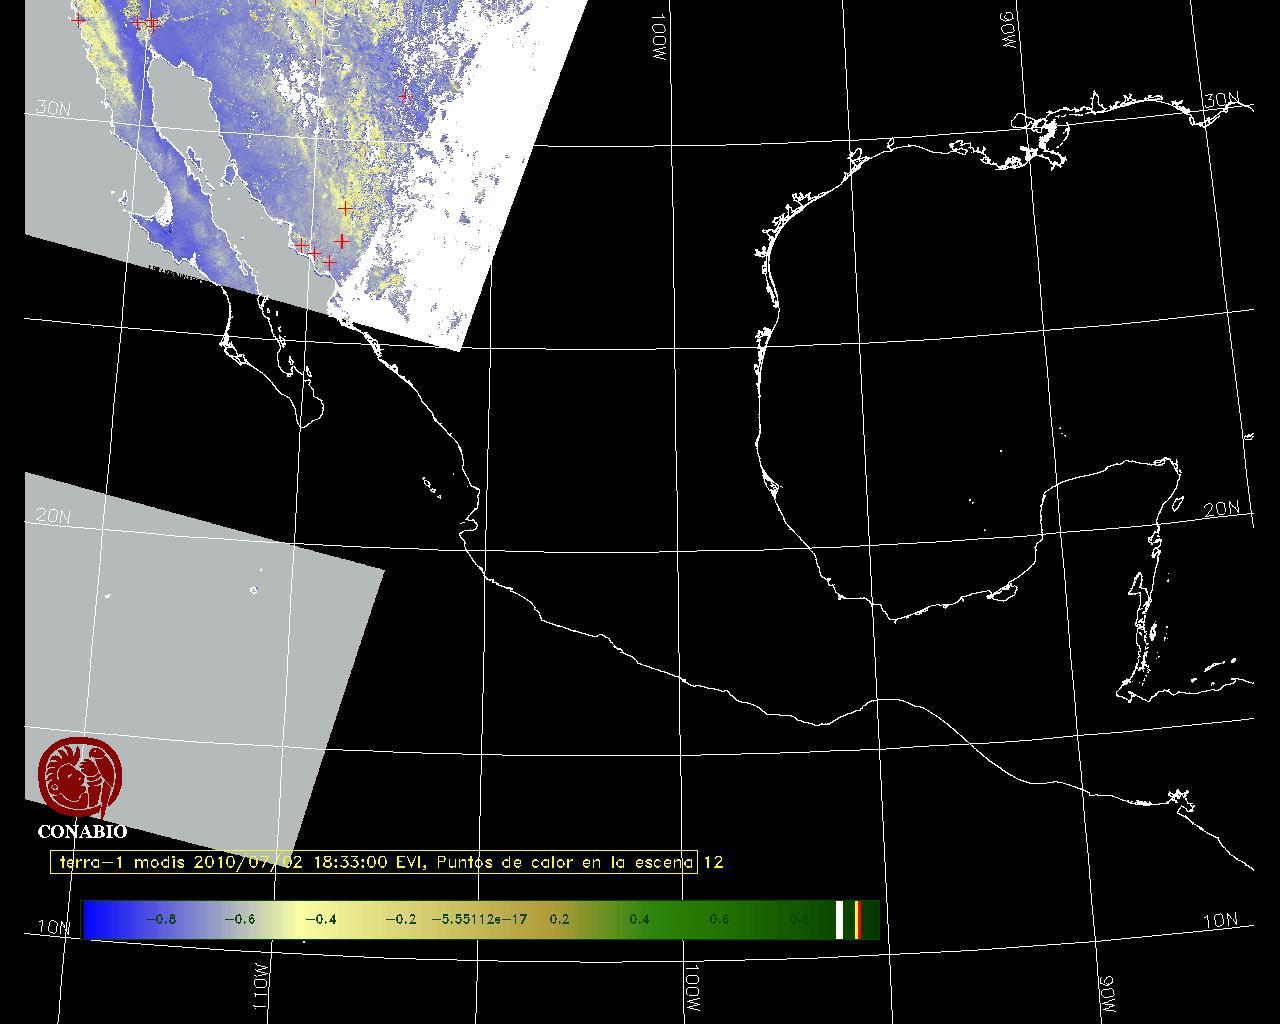
Task: Click the 20N latitude label near the Yucatan peninsula
Action: pyautogui.click(x=1221, y=509)
